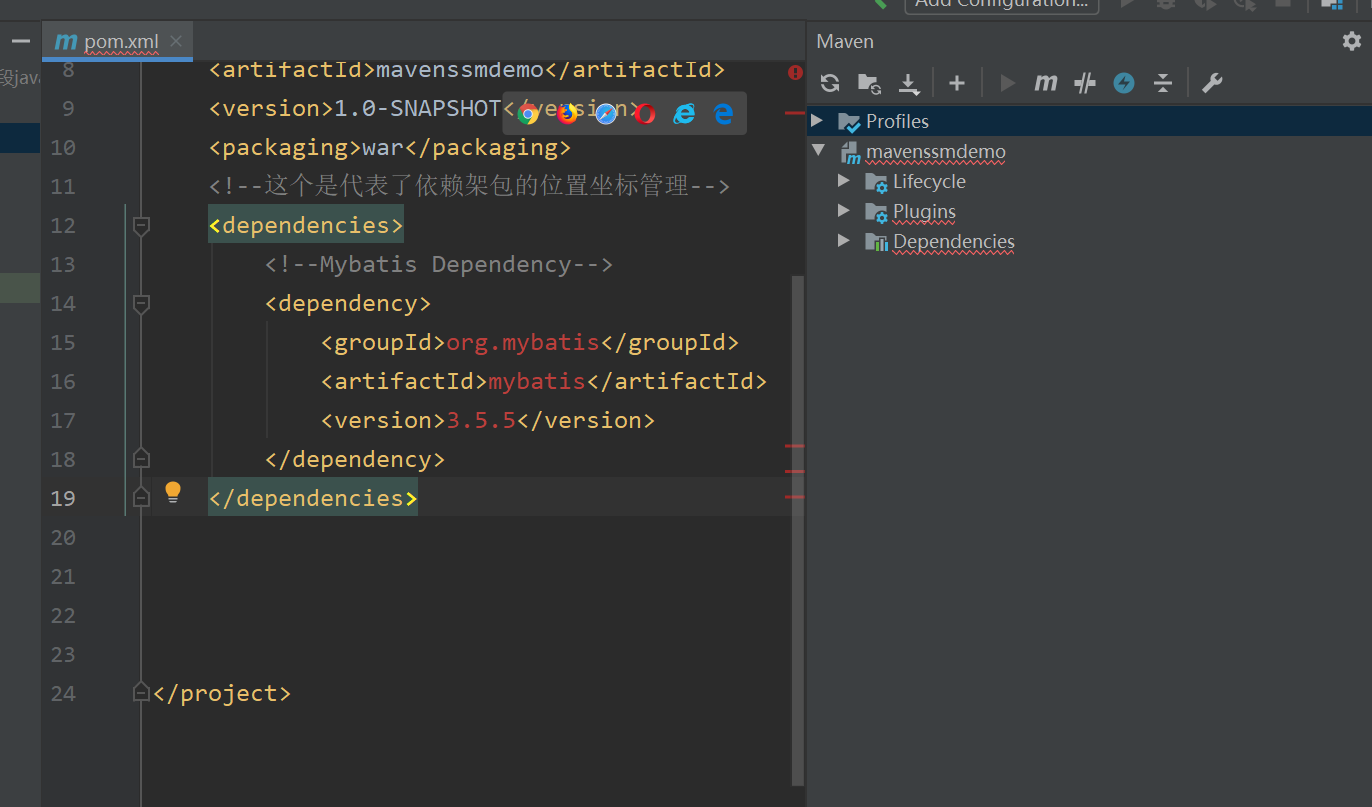
Task: Toggle Maven offline mode icon
Action: pyautogui.click(x=1124, y=83)
